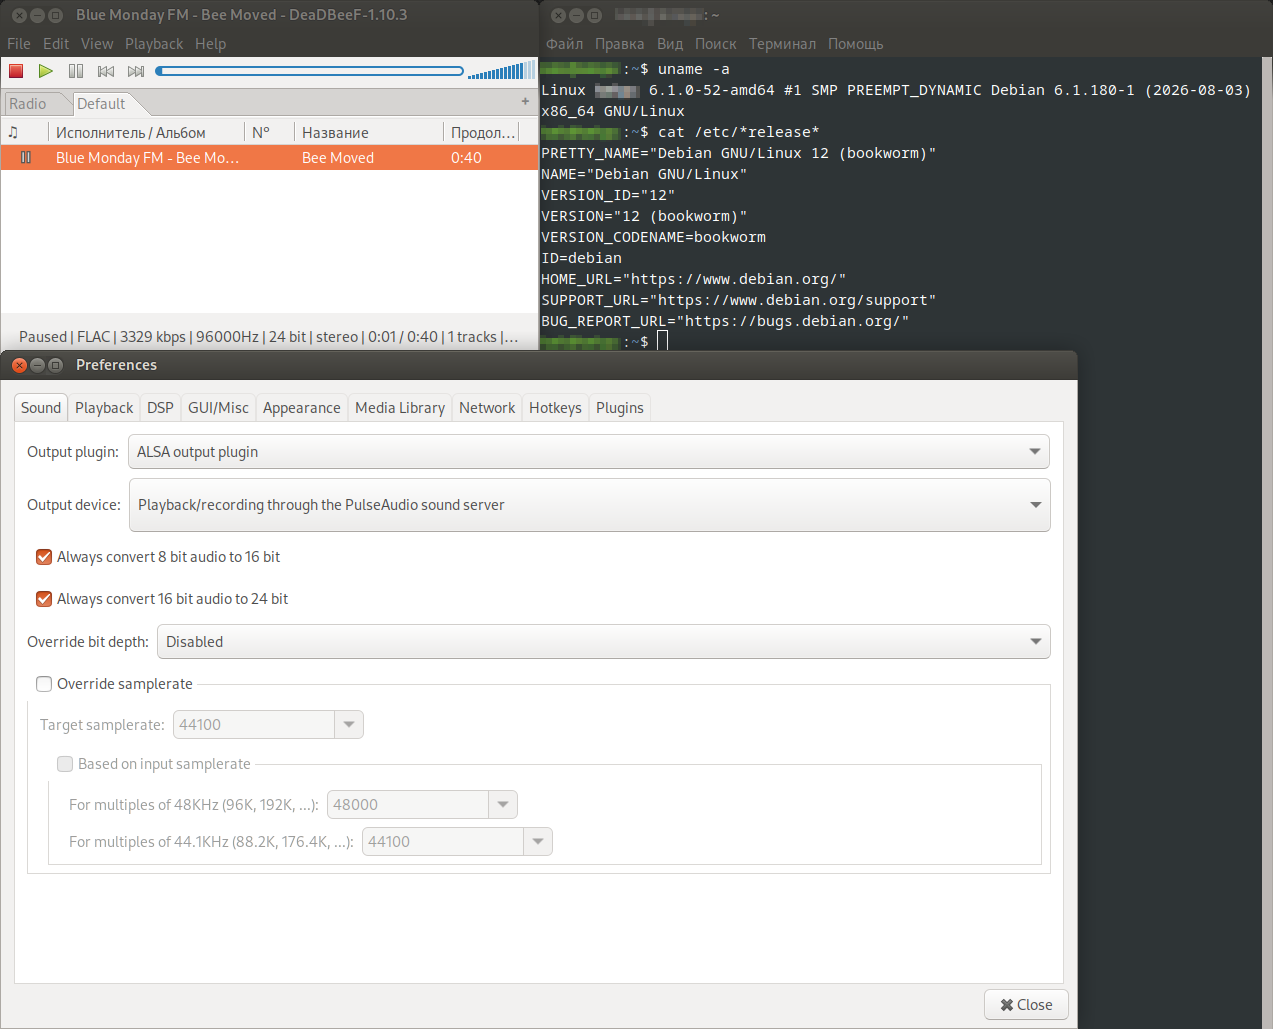Click the volume bars indicator

point(500,71)
